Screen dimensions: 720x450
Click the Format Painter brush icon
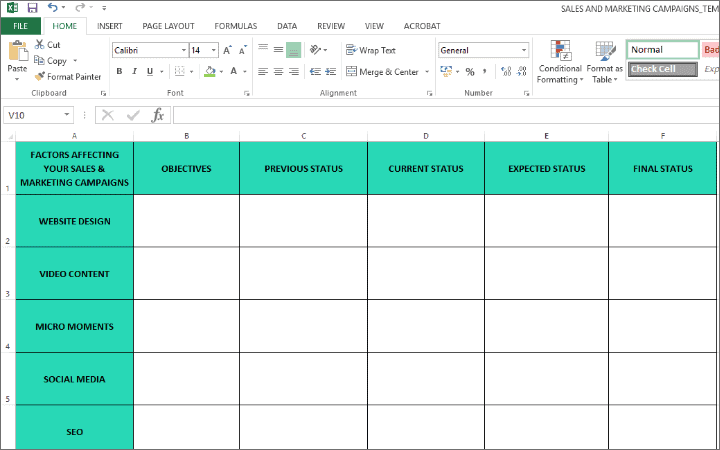pyautogui.click(x=40, y=76)
